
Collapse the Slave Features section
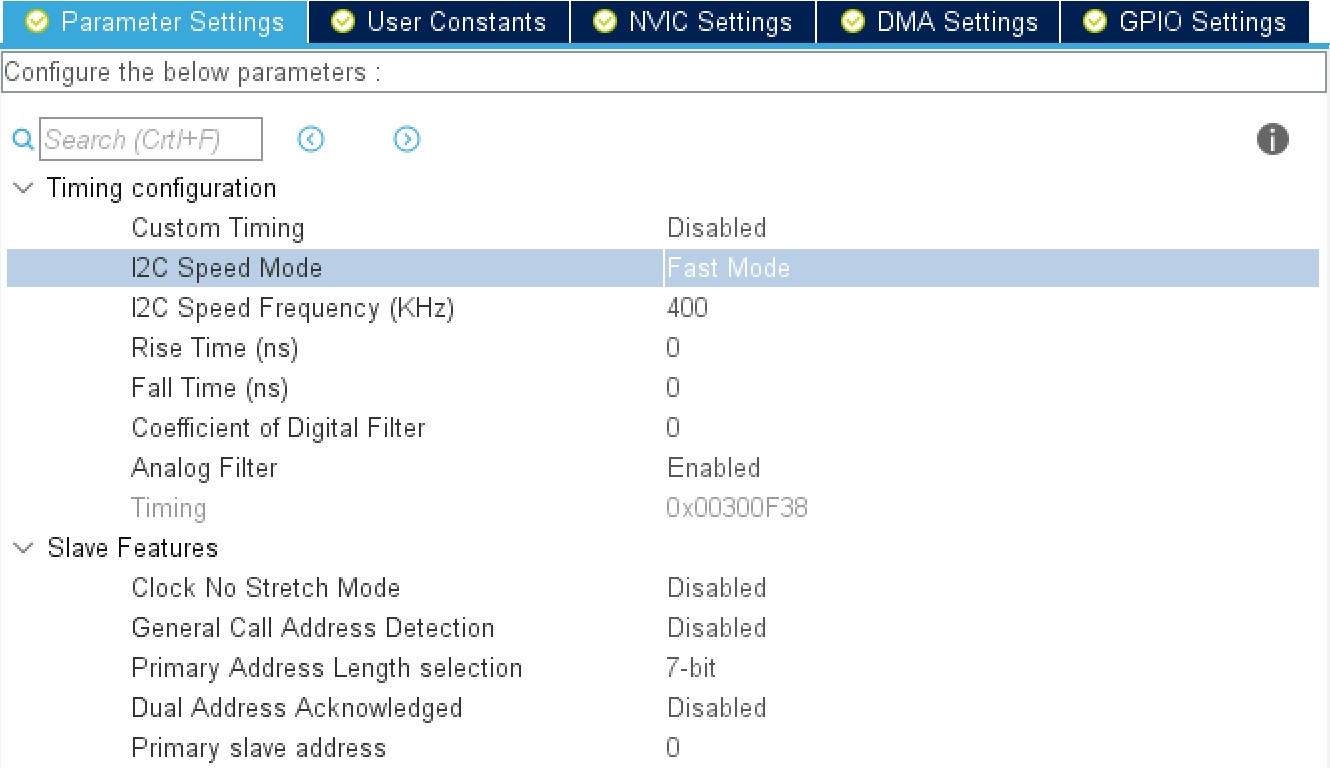[24, 548]
